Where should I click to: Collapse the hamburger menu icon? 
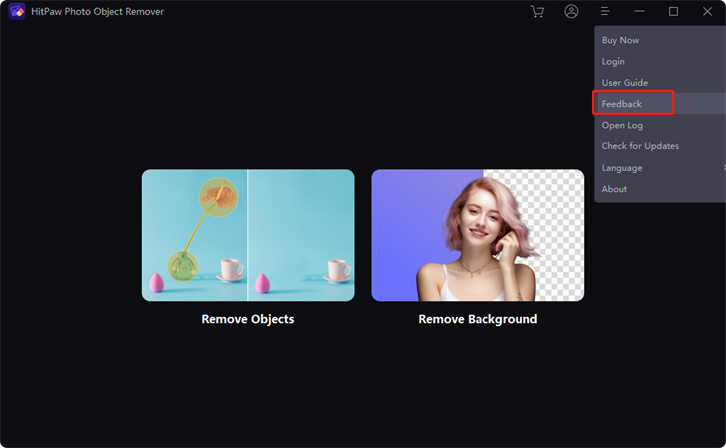point(605,12)
